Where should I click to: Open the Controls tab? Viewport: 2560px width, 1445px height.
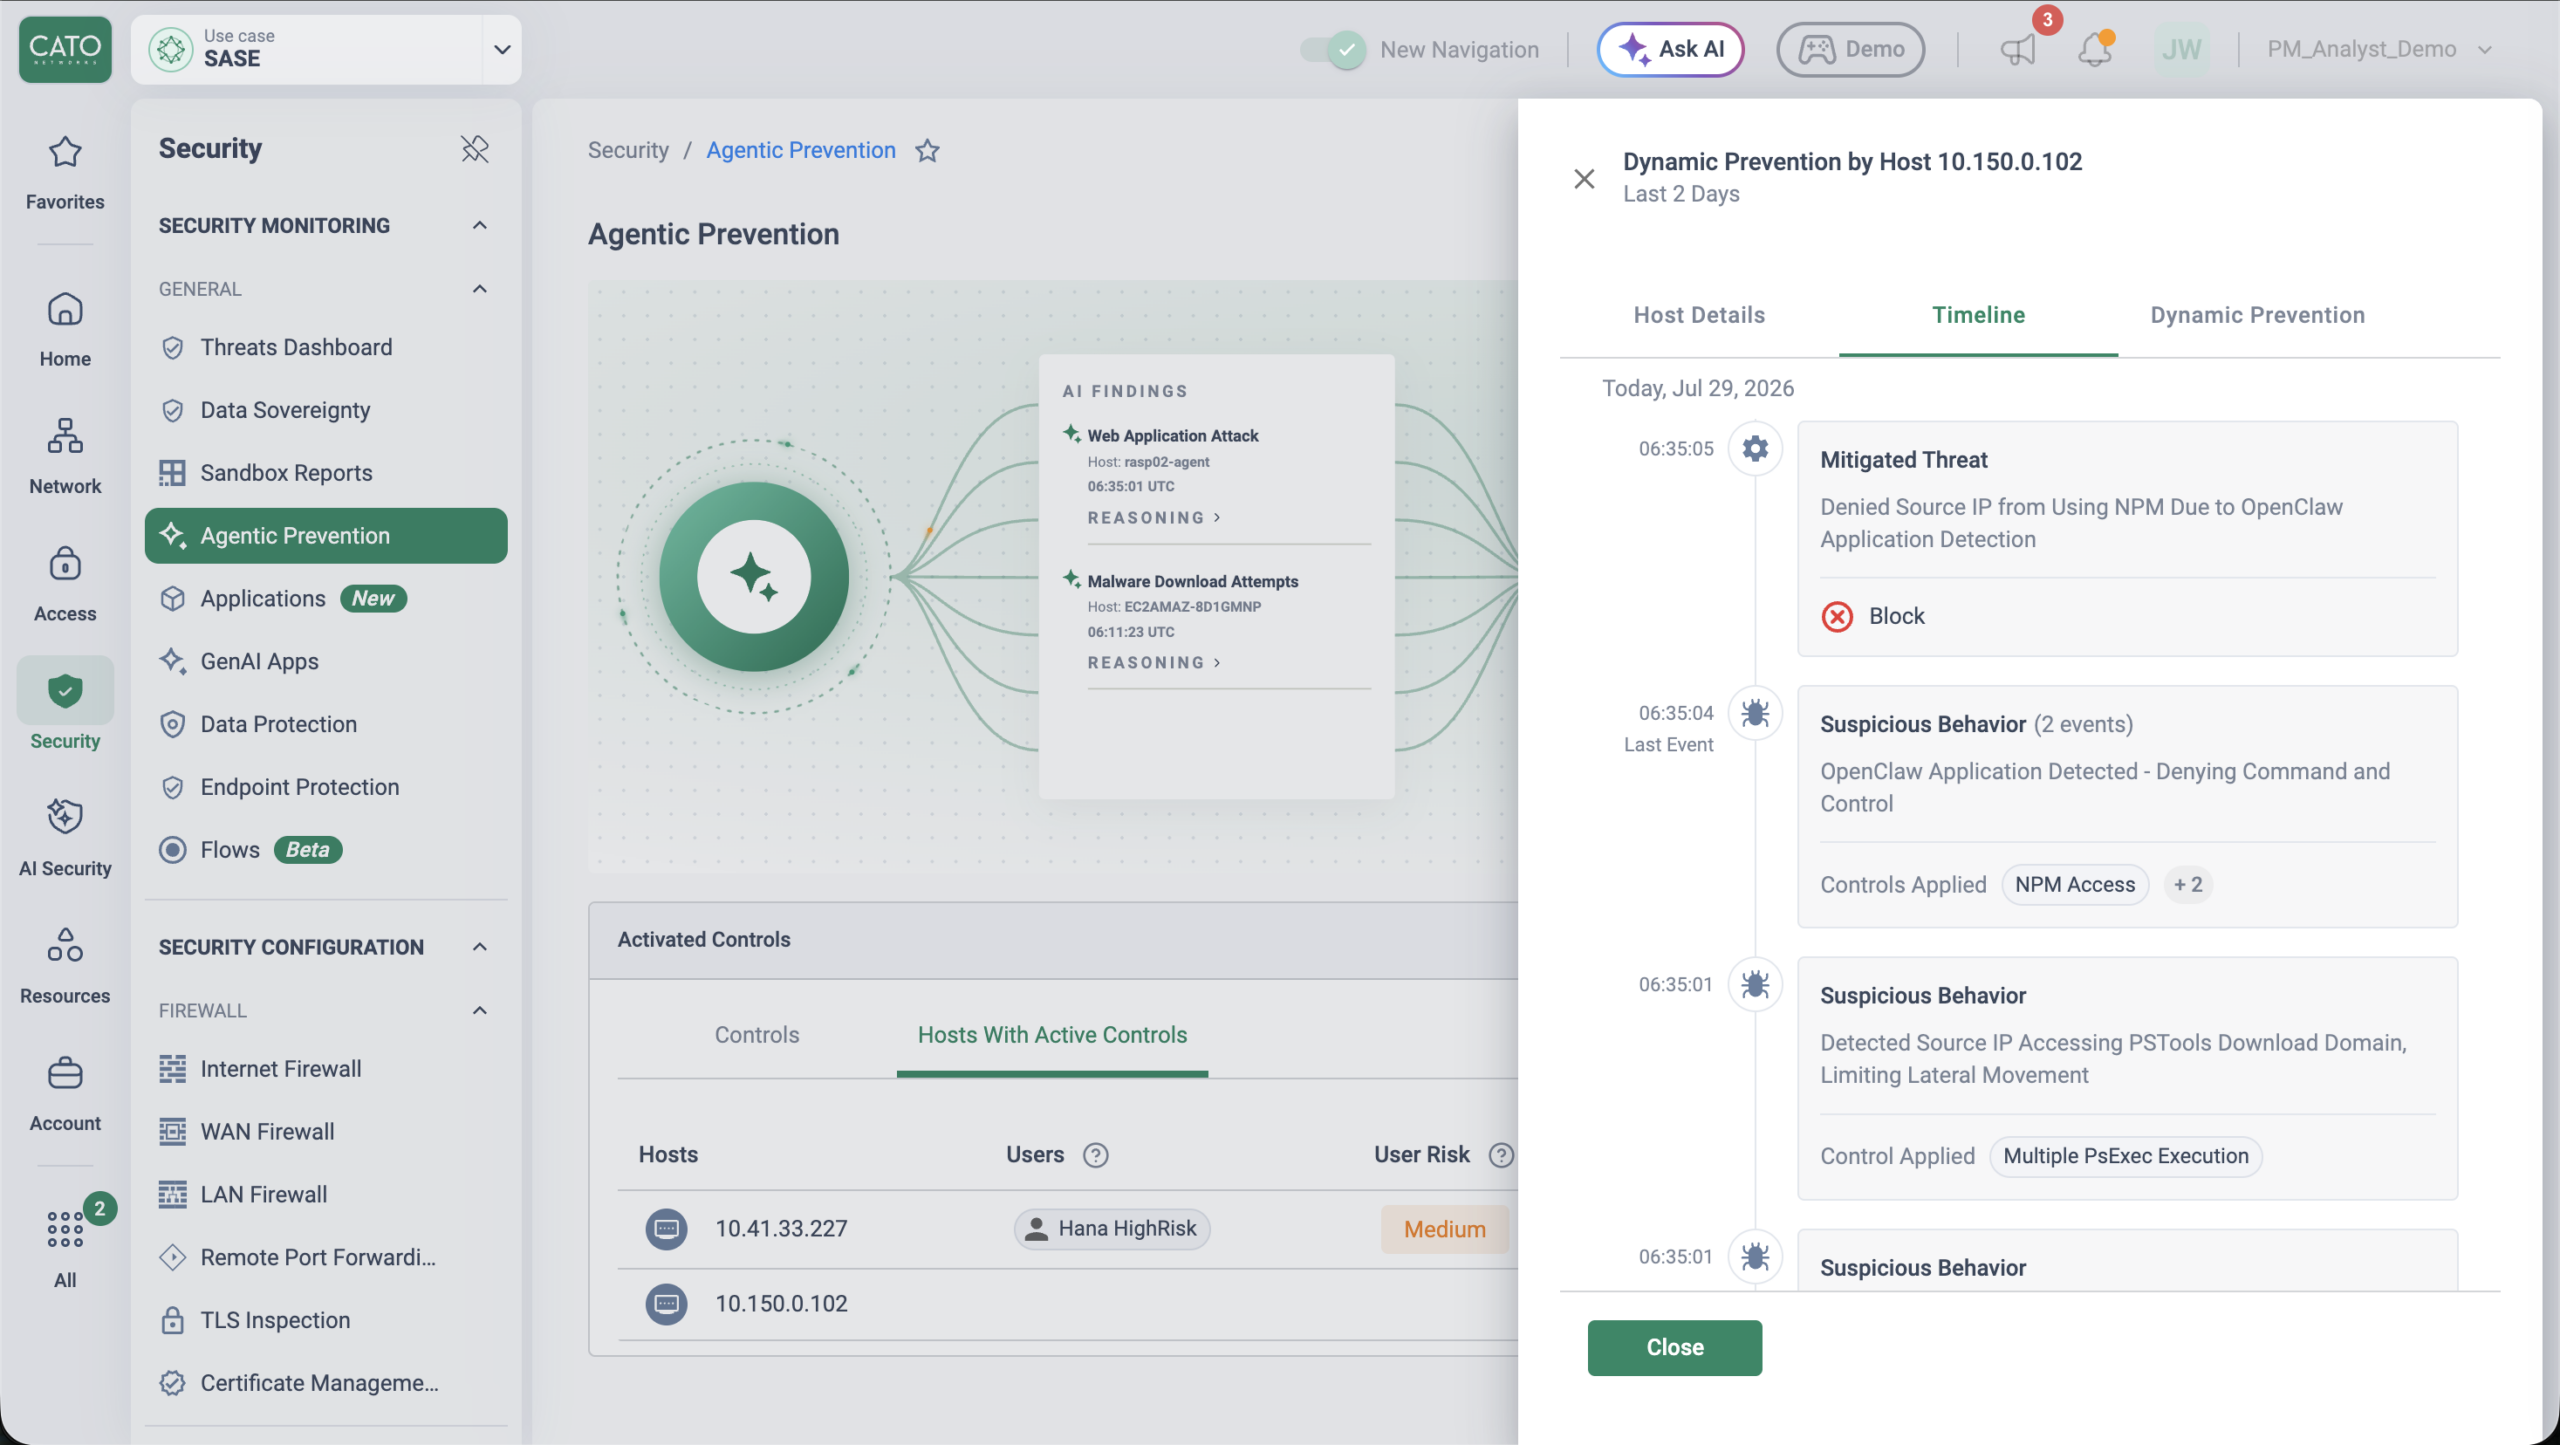point(757,1035)
